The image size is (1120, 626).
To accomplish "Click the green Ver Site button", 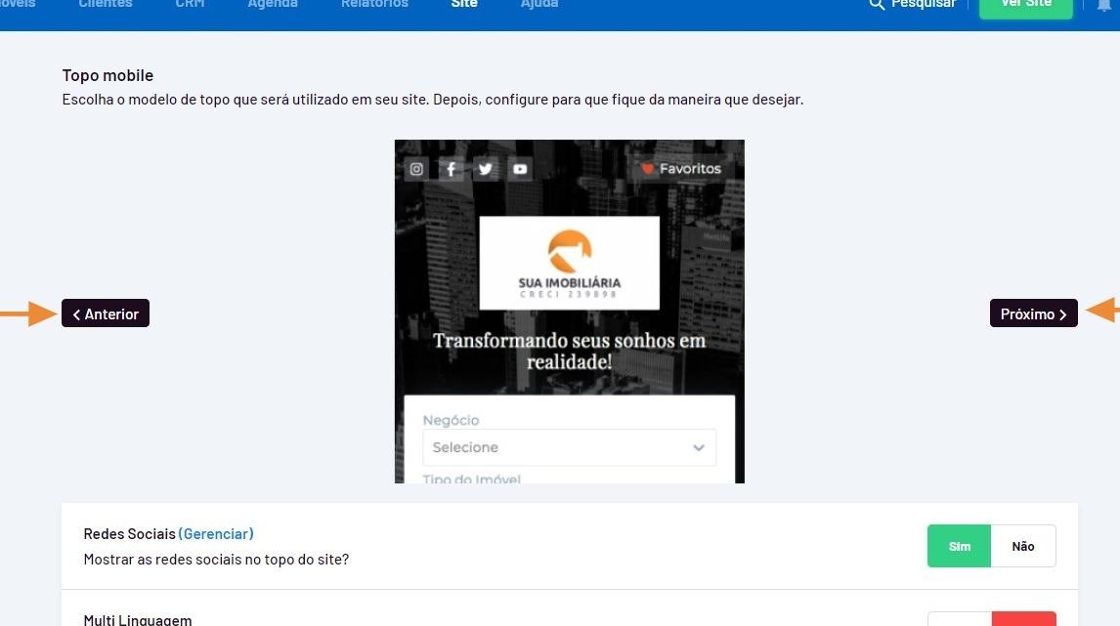I will tap(1025, 6).
